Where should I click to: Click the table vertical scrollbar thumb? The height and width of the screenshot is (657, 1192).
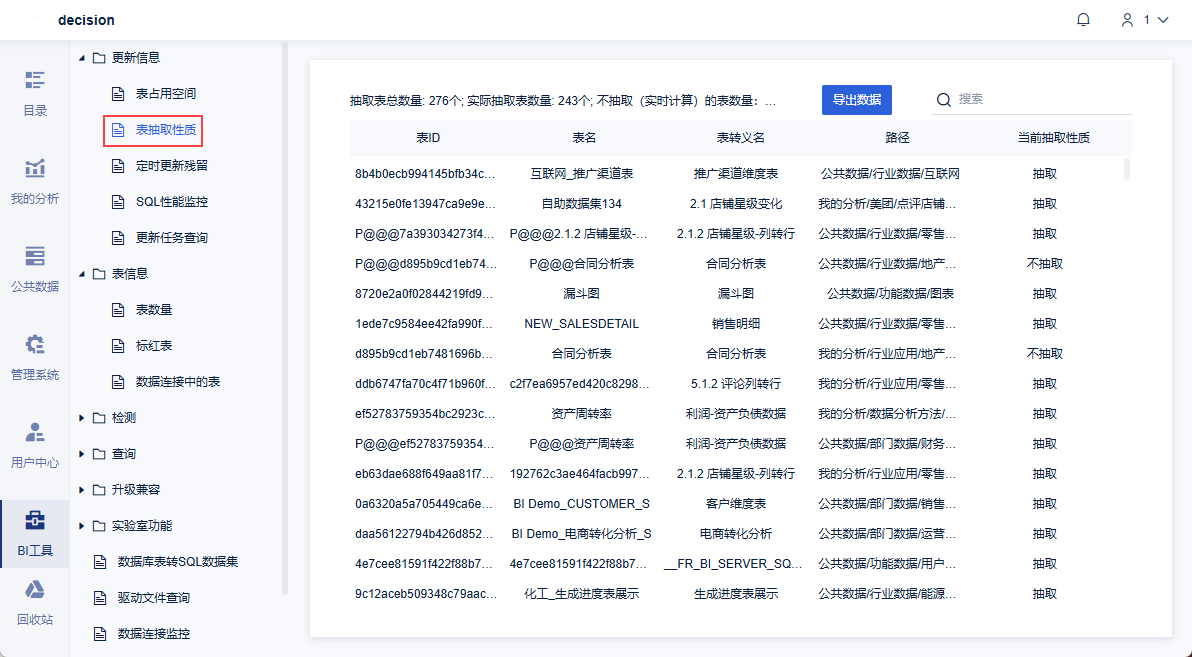pyautogui.click(x=1127, y=169)
